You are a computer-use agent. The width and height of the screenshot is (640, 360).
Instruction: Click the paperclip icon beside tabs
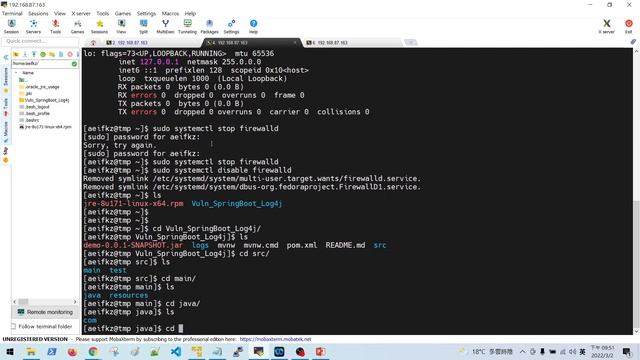click(633, 42)
